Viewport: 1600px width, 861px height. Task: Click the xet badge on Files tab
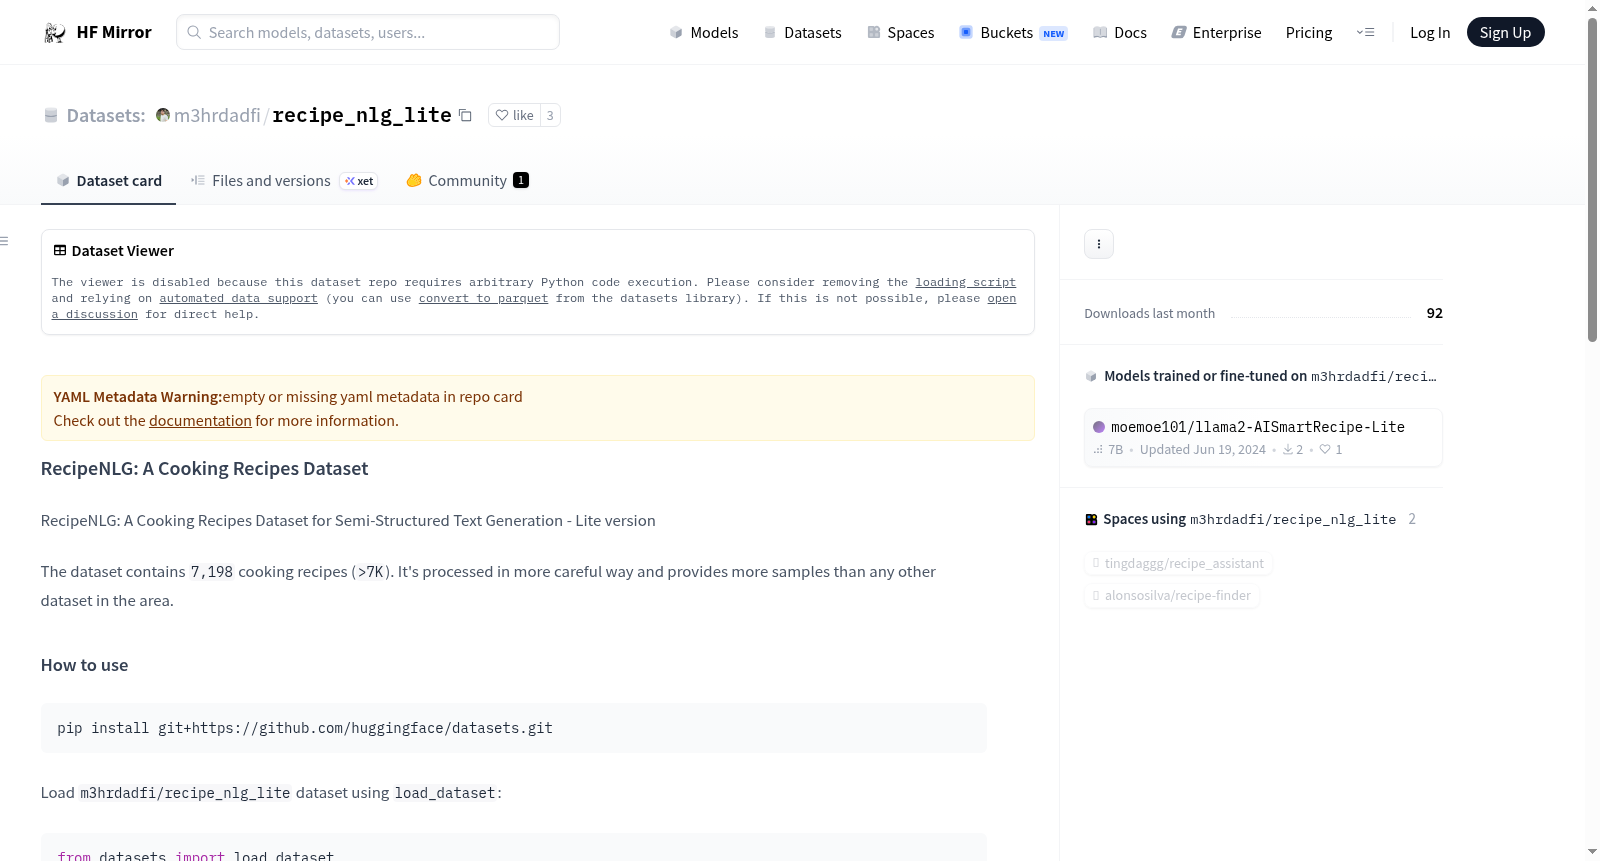(x=359, y=181)
